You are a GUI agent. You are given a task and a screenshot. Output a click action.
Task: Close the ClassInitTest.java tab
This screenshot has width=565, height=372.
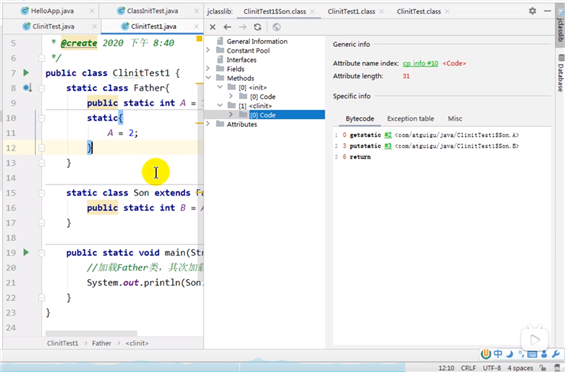coord(196,11)
